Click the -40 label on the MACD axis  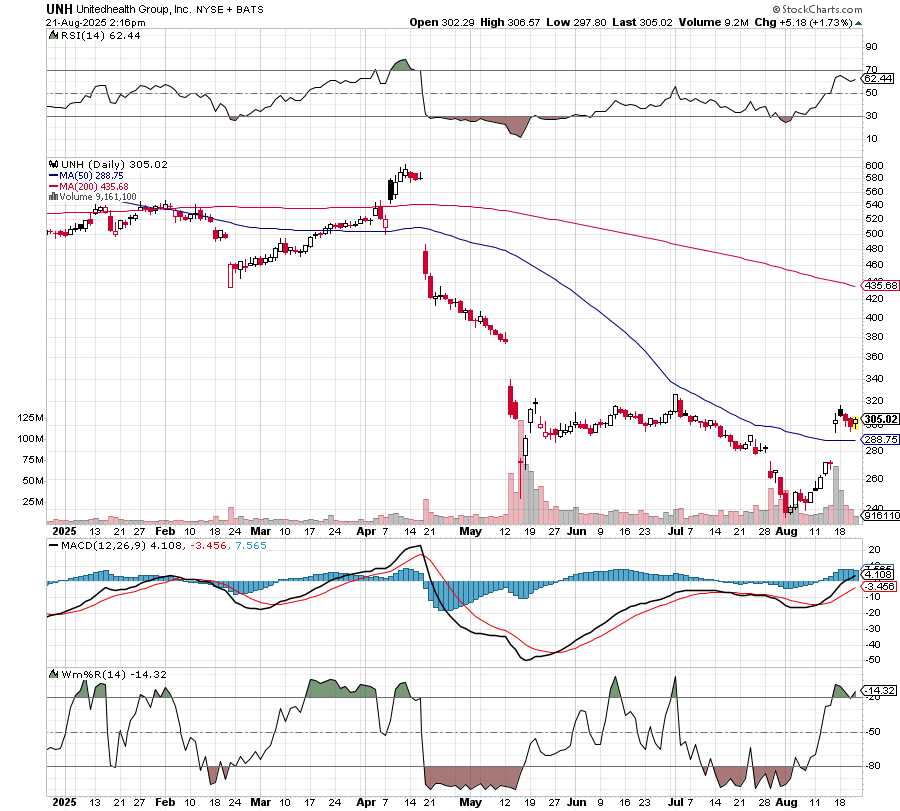click(874, 645)
